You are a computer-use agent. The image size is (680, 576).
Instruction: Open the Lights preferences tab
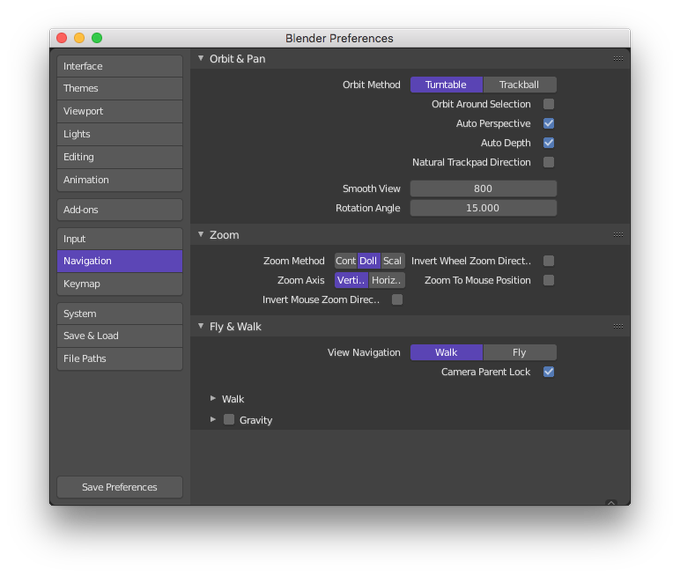click(x=120, y=134)
